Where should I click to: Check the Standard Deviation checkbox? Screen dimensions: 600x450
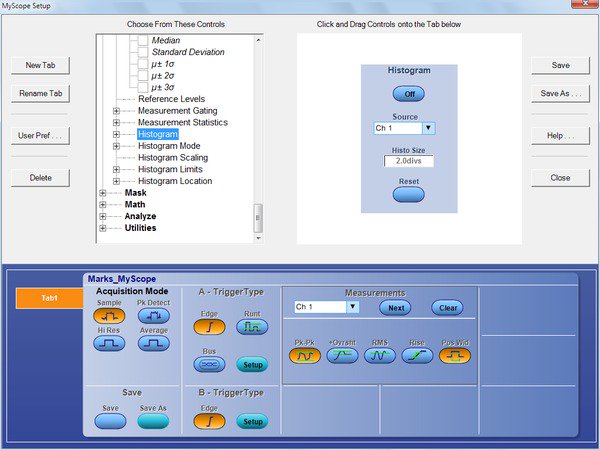tap(141, 52)
